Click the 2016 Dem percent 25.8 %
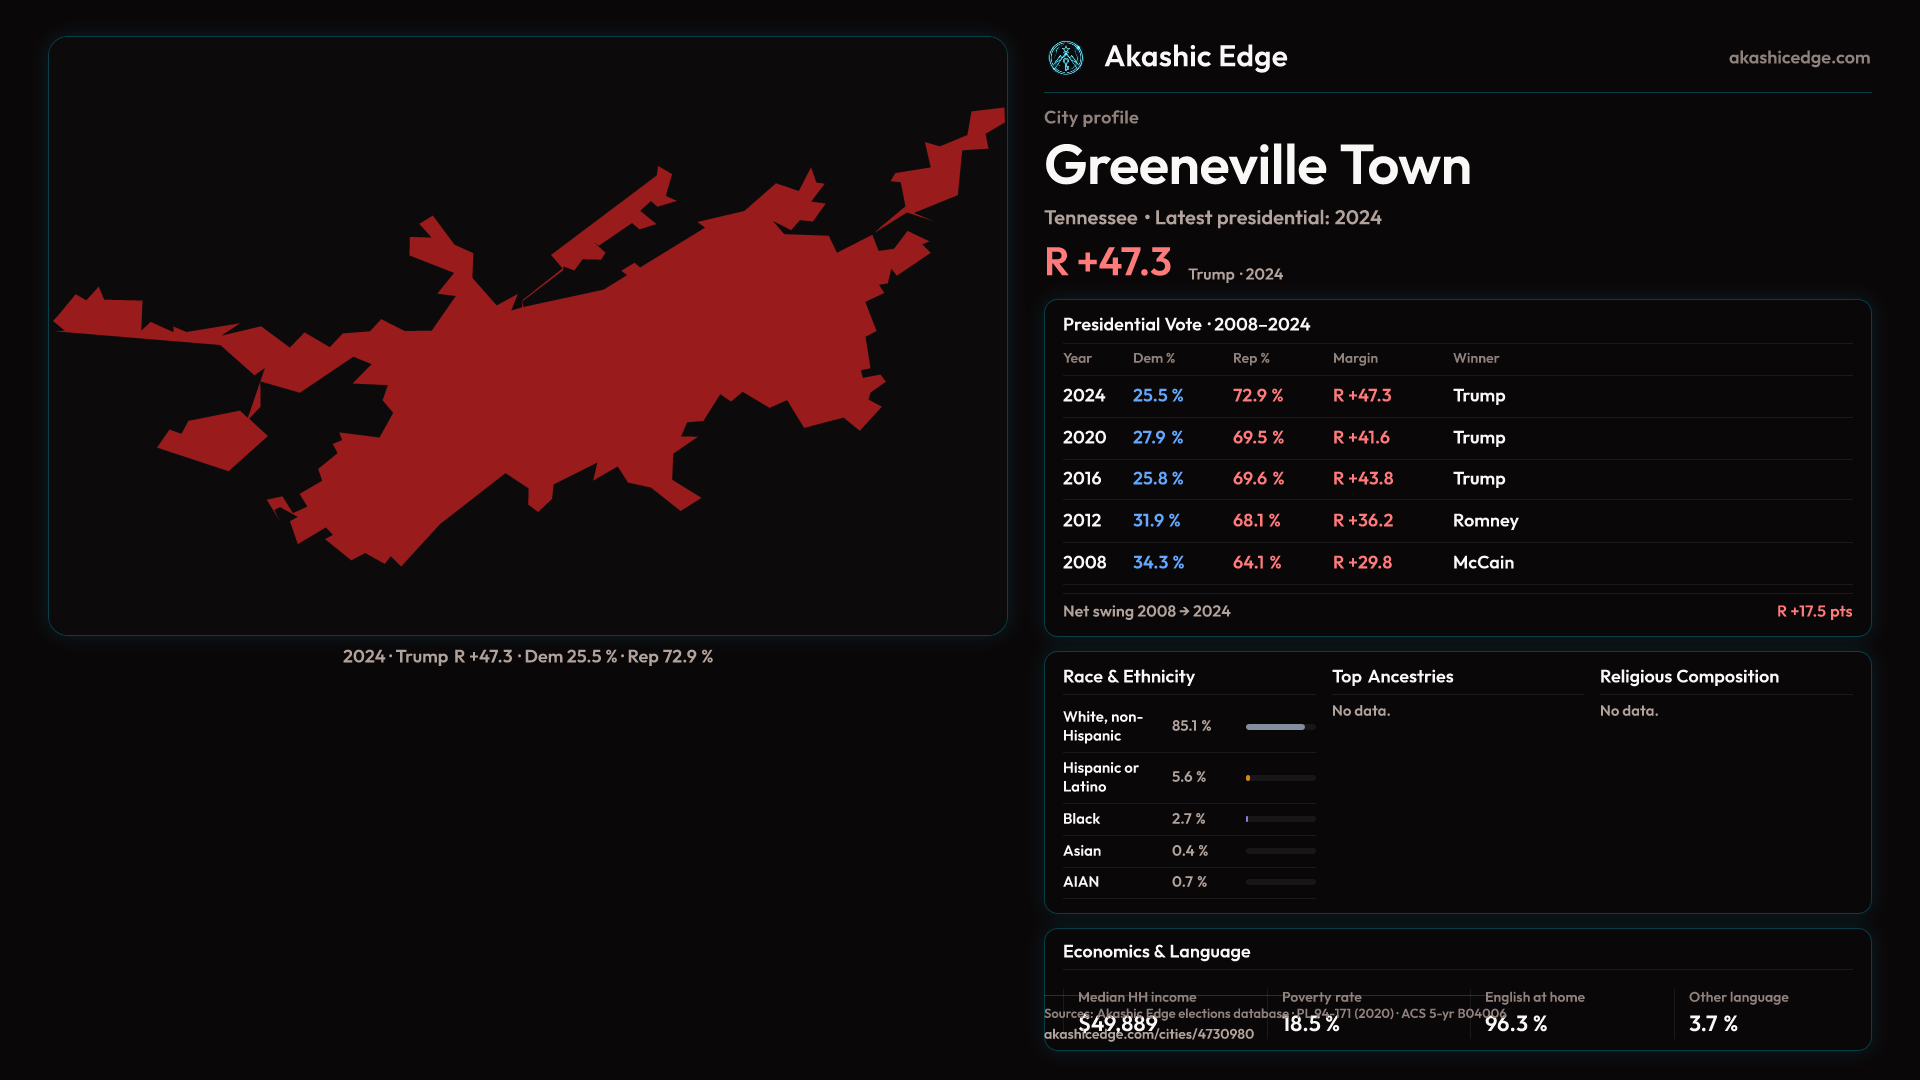 point(1157,479)
